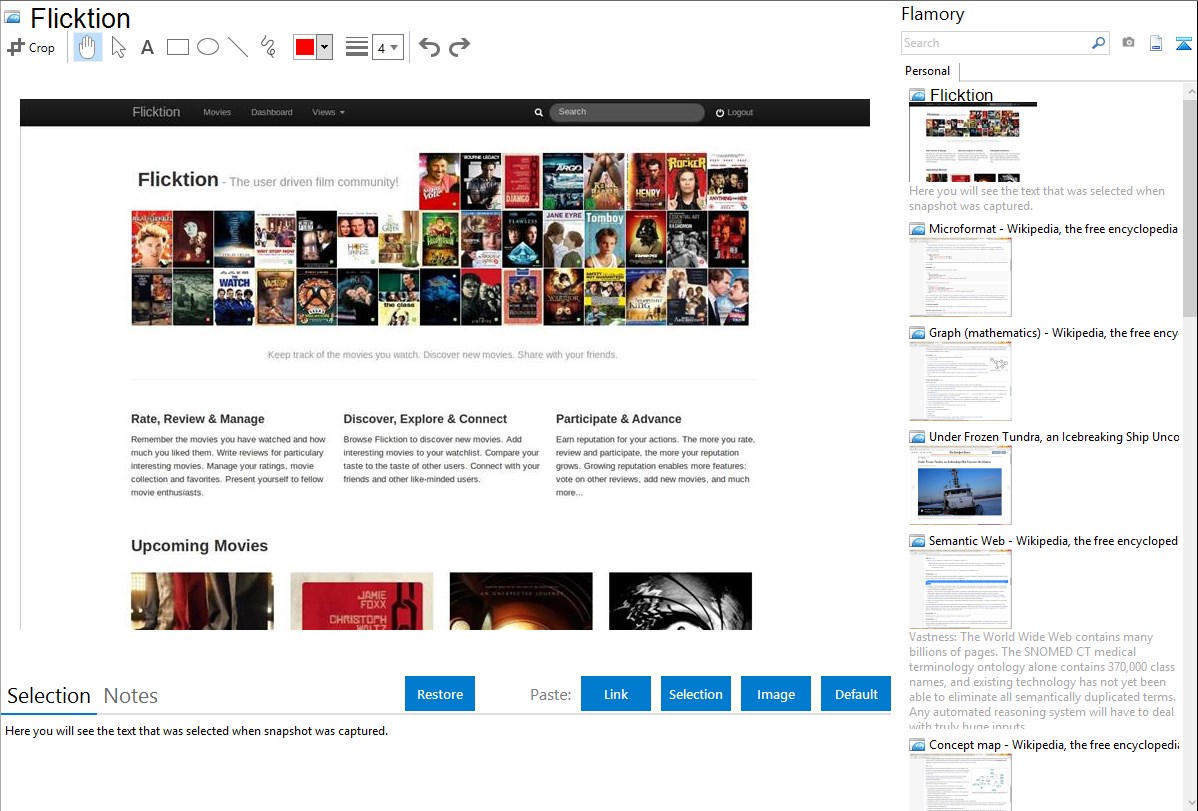Select the text annotation tool
This screenshot has width=1198, height=811.
(147, 47)
